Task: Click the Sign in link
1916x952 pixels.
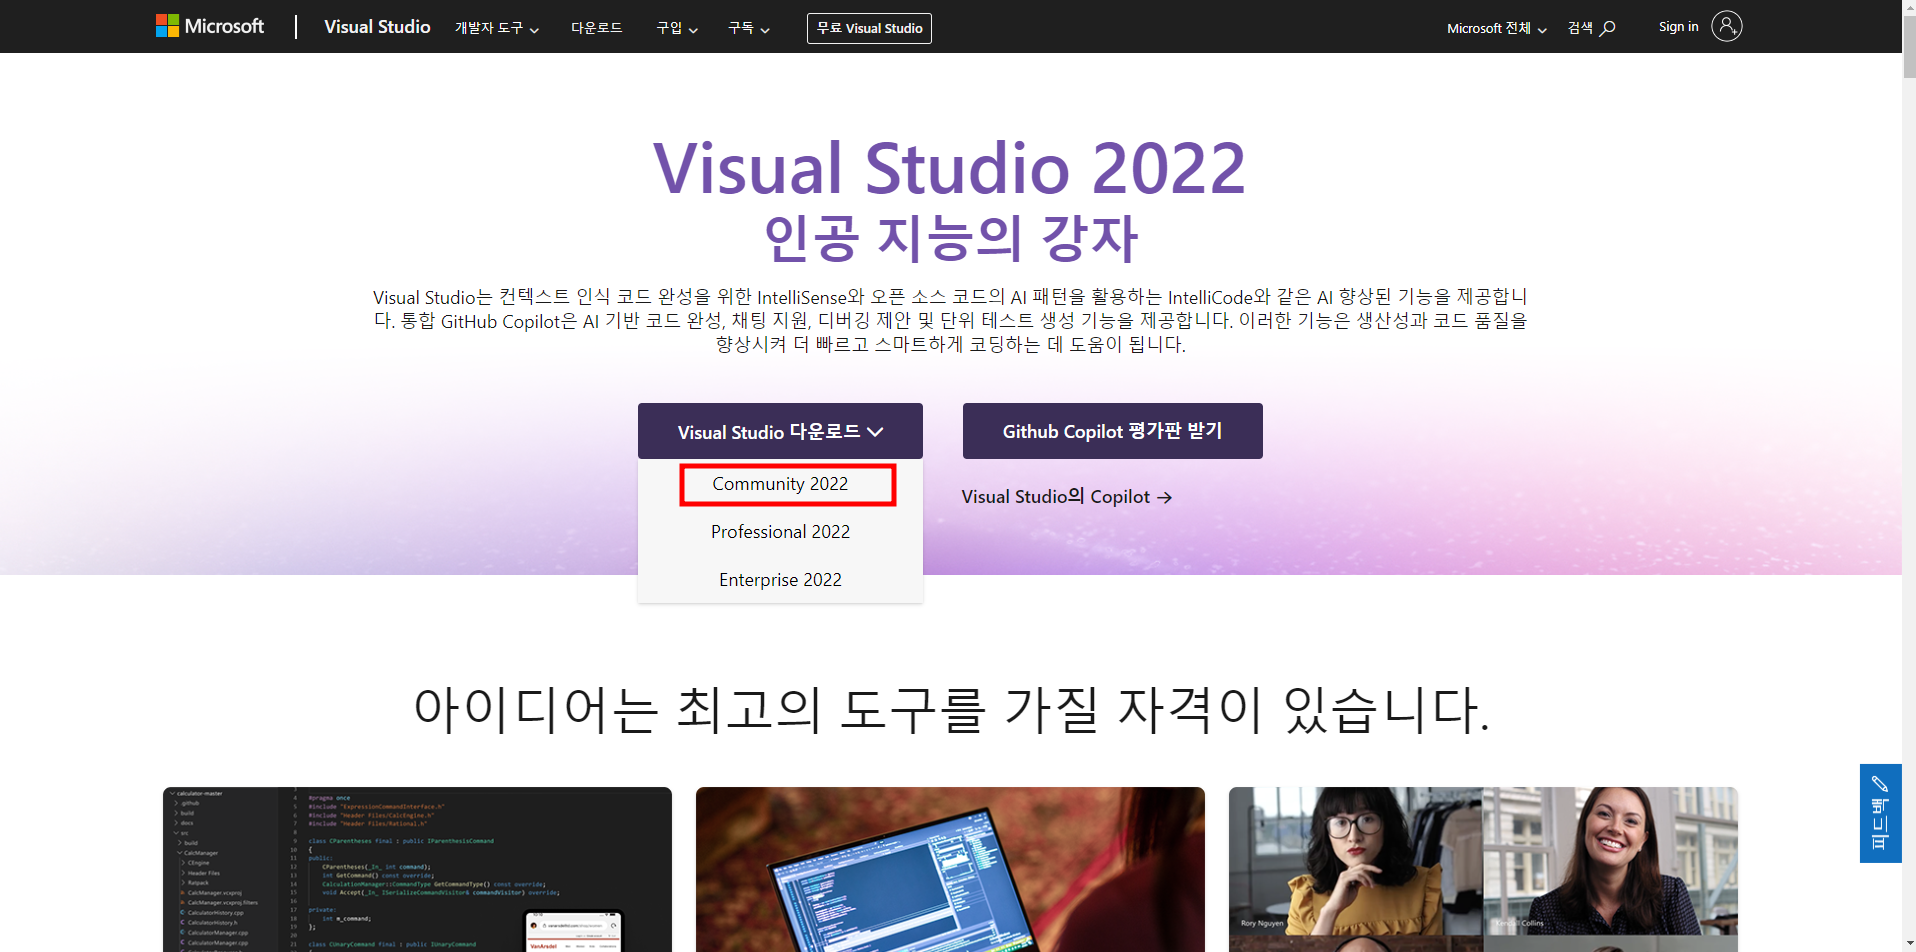Action: coord(1678,27)
